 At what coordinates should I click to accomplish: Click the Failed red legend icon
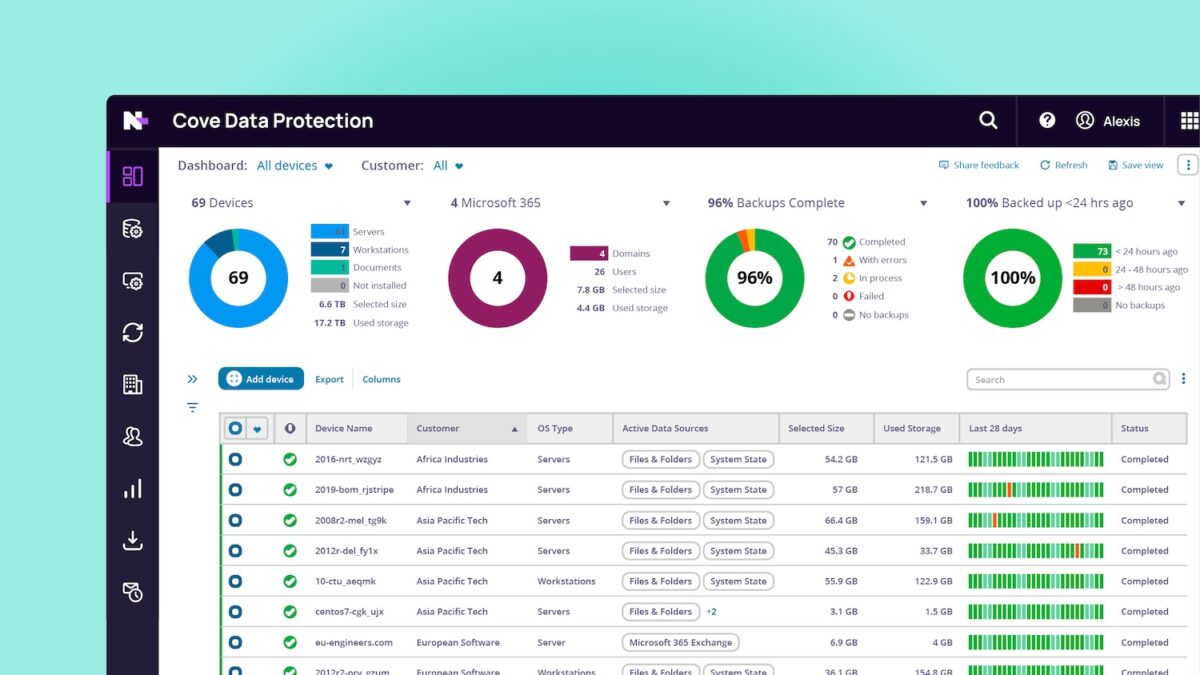coord(849,296)
